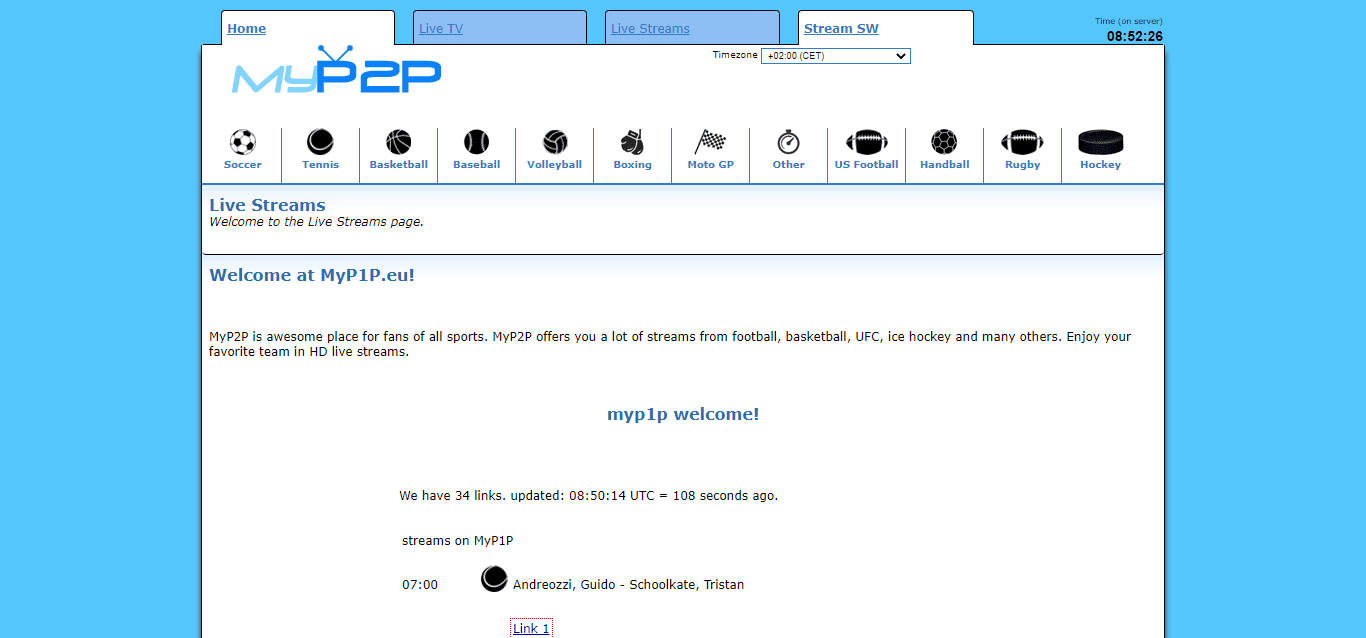The image size is (1366, 638).
Task: Switch to the Stream SW tab
Action: coord(841,29)
